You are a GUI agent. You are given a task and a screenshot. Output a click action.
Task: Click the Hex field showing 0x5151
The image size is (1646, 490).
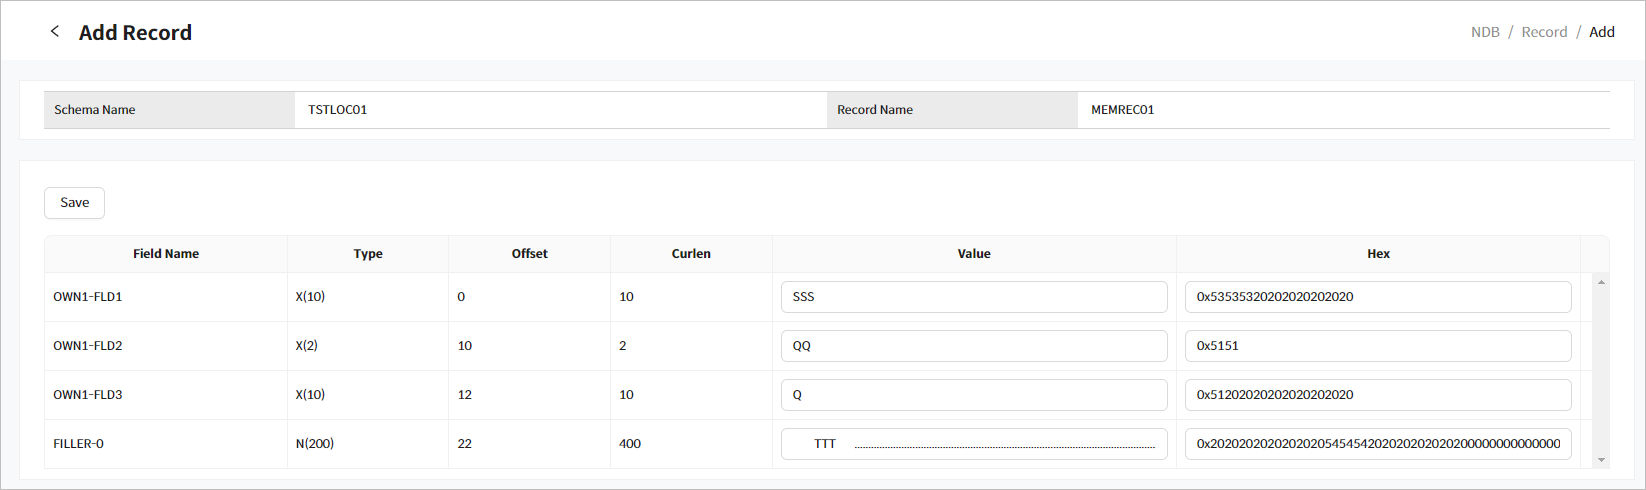click(x=1377, y=346)
